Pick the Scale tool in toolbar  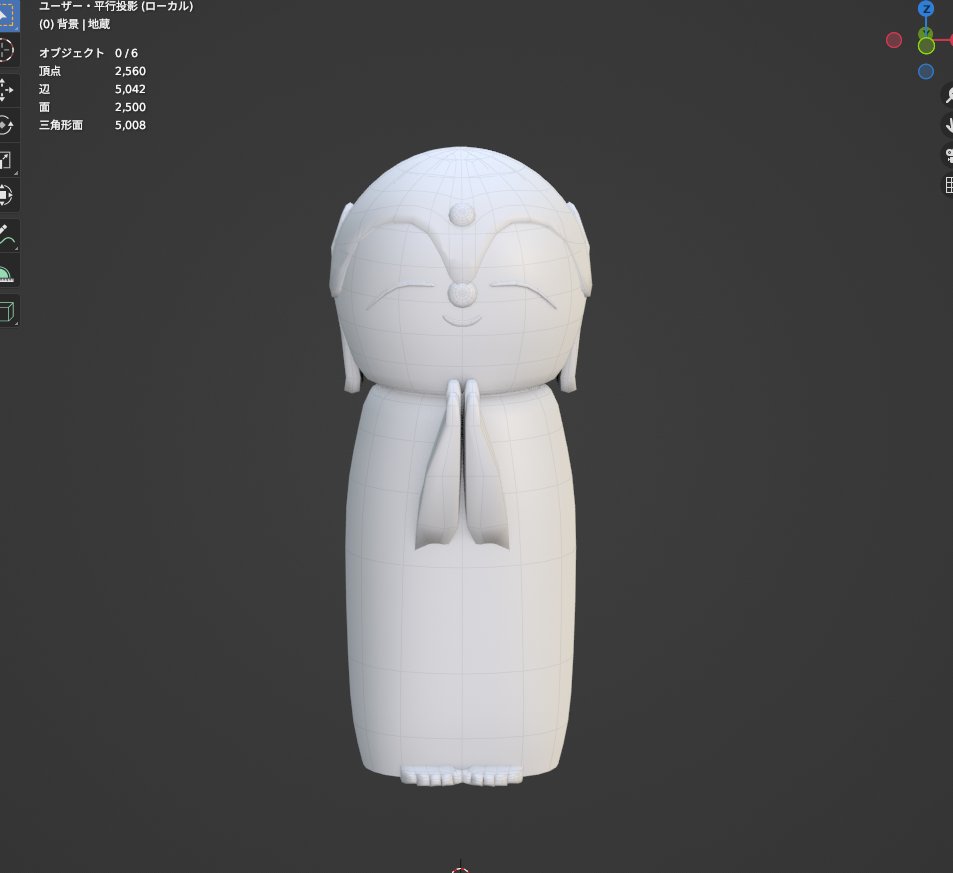pyautogui.click(x=7, y=160)
